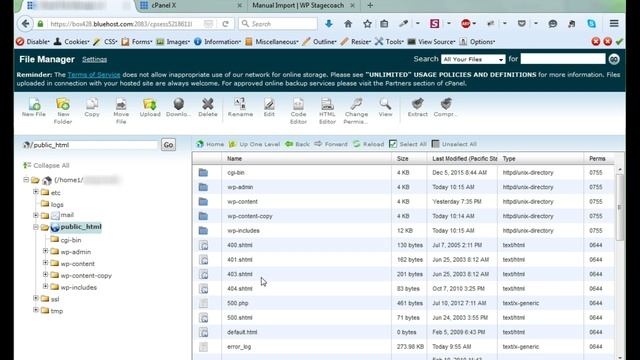Click the browser address bar reload icon
The height and width of the screenshot is (360, 640).
tap(225, 24)
